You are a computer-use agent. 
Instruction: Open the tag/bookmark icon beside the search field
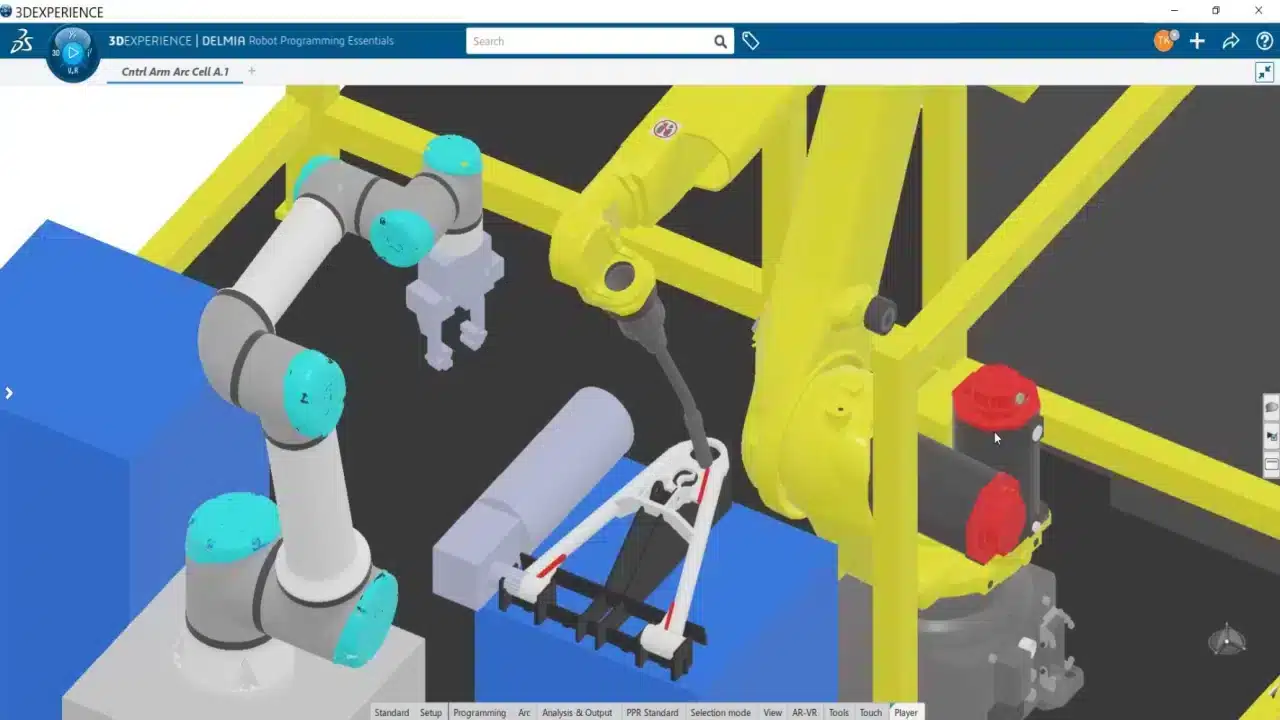pyautogui.click(x=751, y=41)
